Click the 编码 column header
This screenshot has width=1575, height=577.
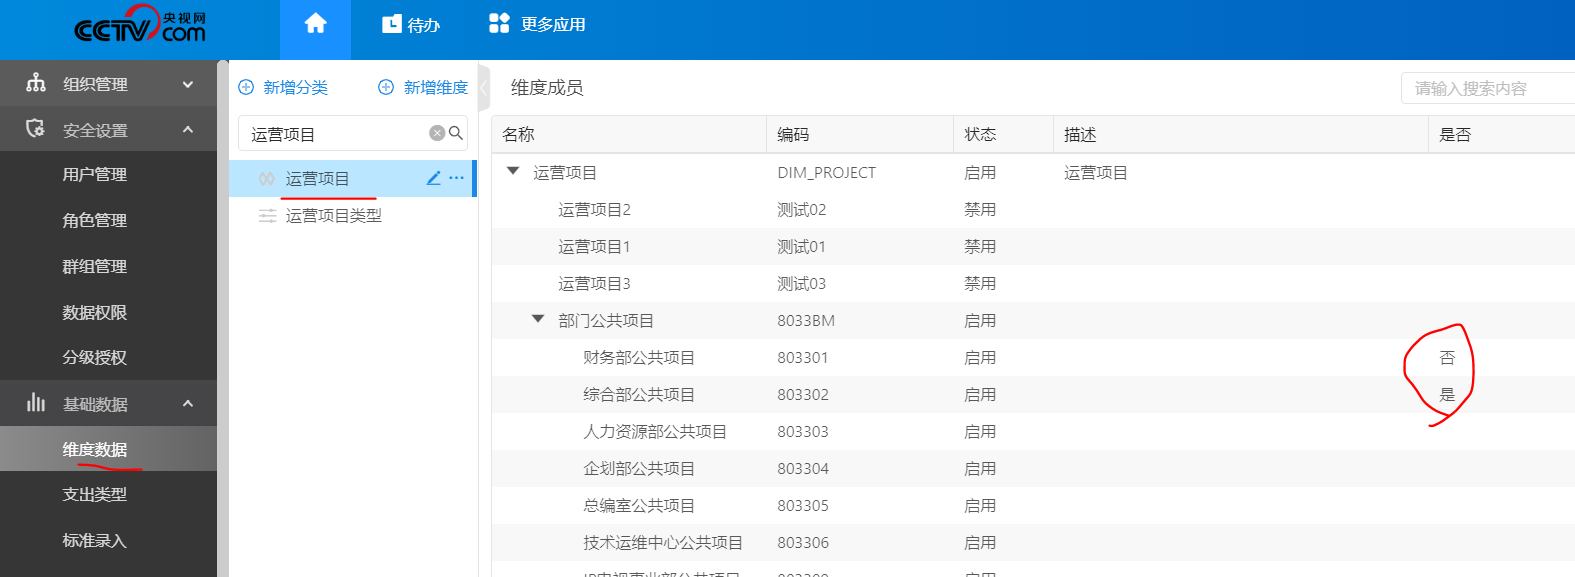(x=793, y=134)
